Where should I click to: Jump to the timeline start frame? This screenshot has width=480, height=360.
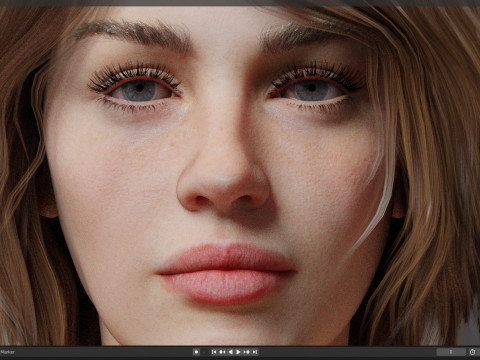[214, 352]
